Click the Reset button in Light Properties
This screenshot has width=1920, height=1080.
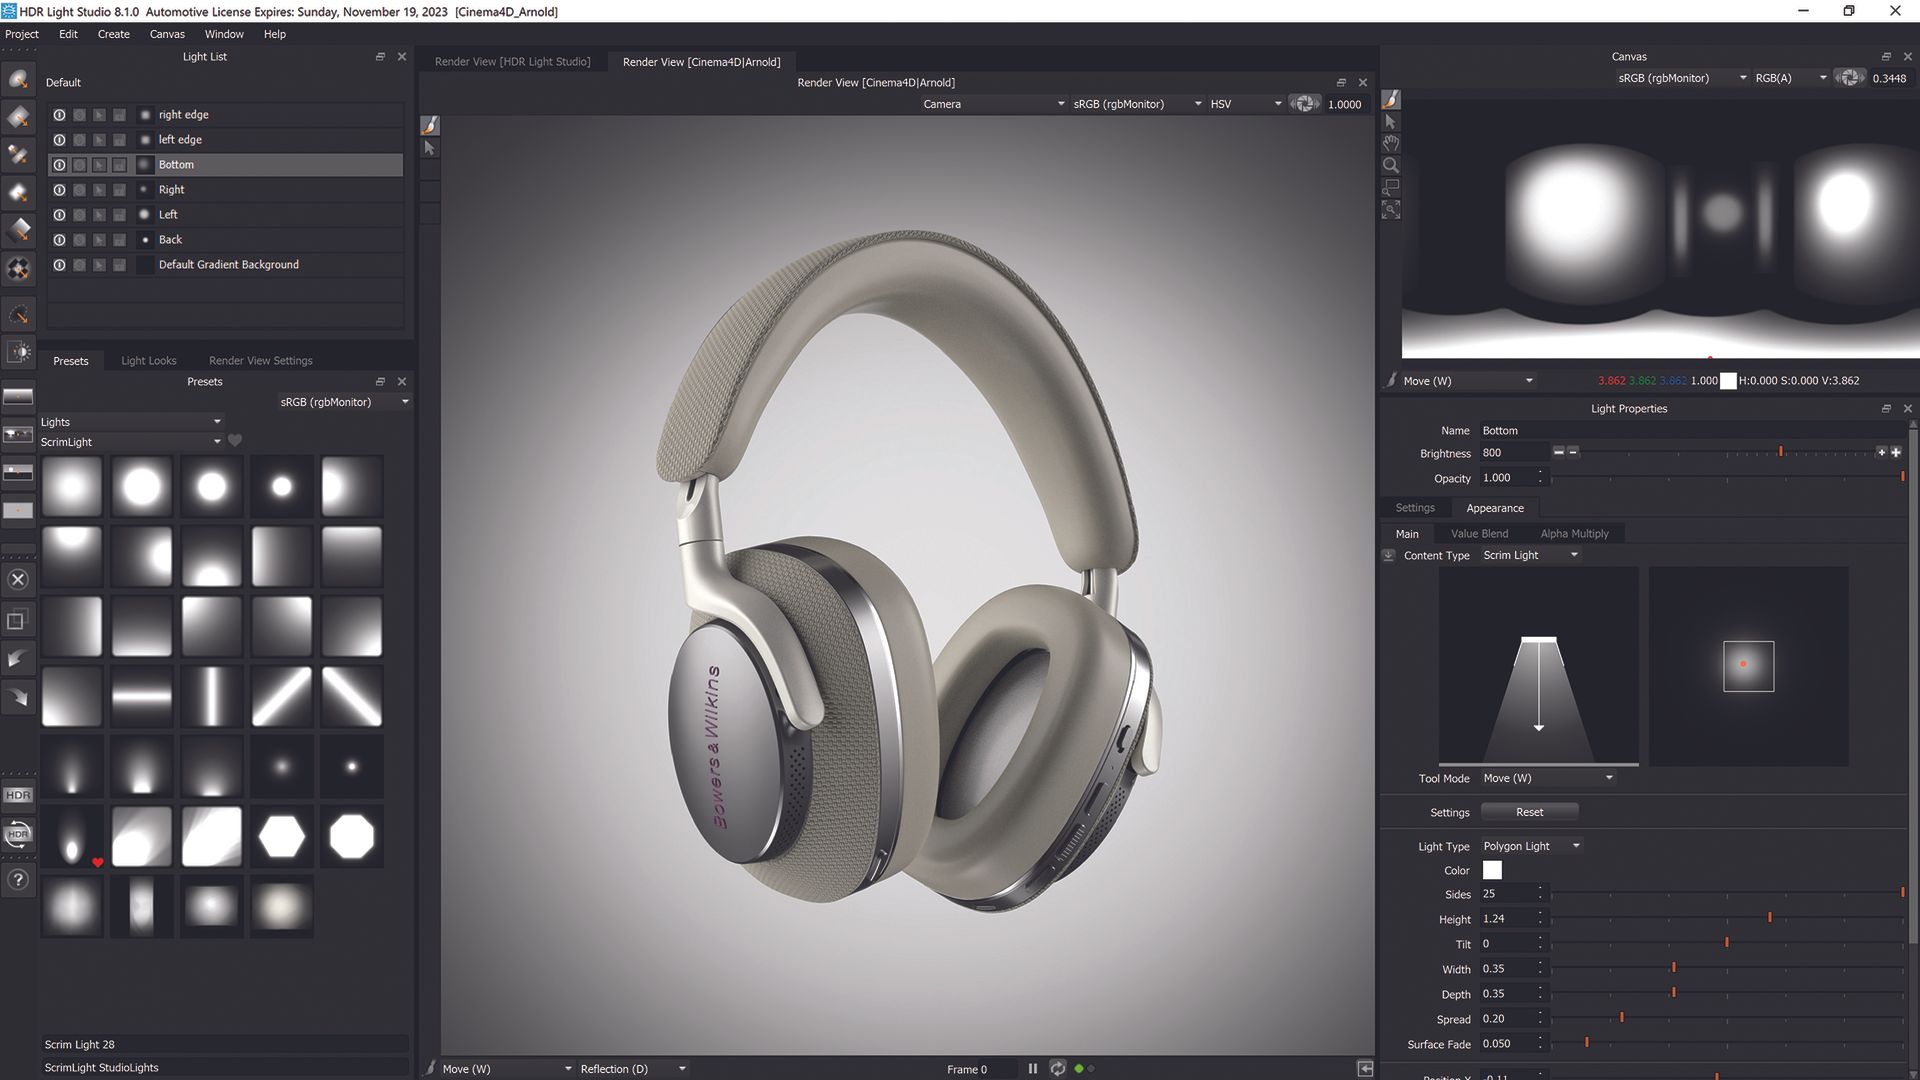click(x=1529, y=811)
